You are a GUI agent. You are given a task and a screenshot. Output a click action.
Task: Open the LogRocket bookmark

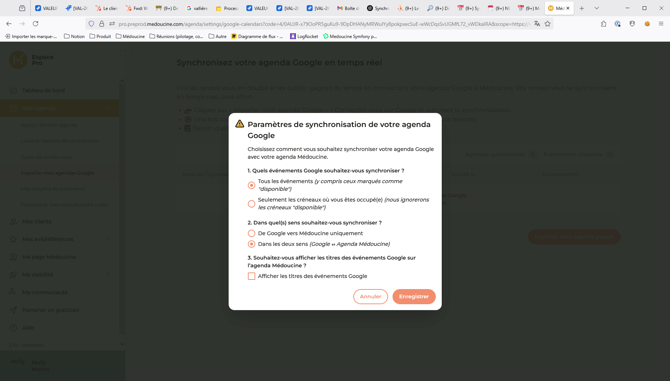point(304,36)
